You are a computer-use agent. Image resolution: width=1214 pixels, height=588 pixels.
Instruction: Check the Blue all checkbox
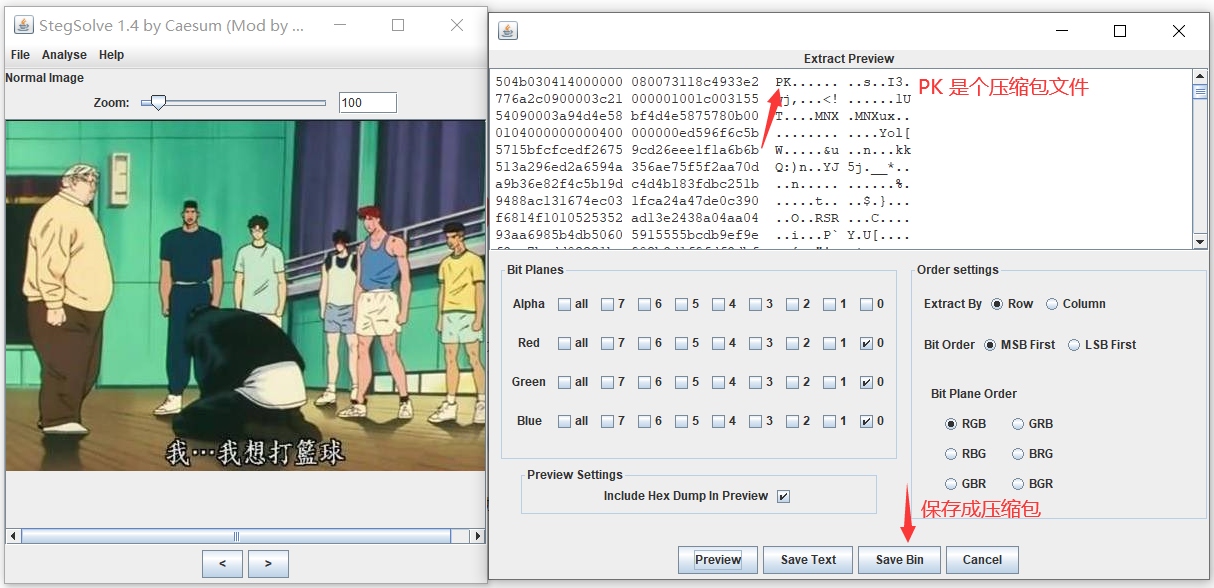pyautogui.click(x=565, y=421)
